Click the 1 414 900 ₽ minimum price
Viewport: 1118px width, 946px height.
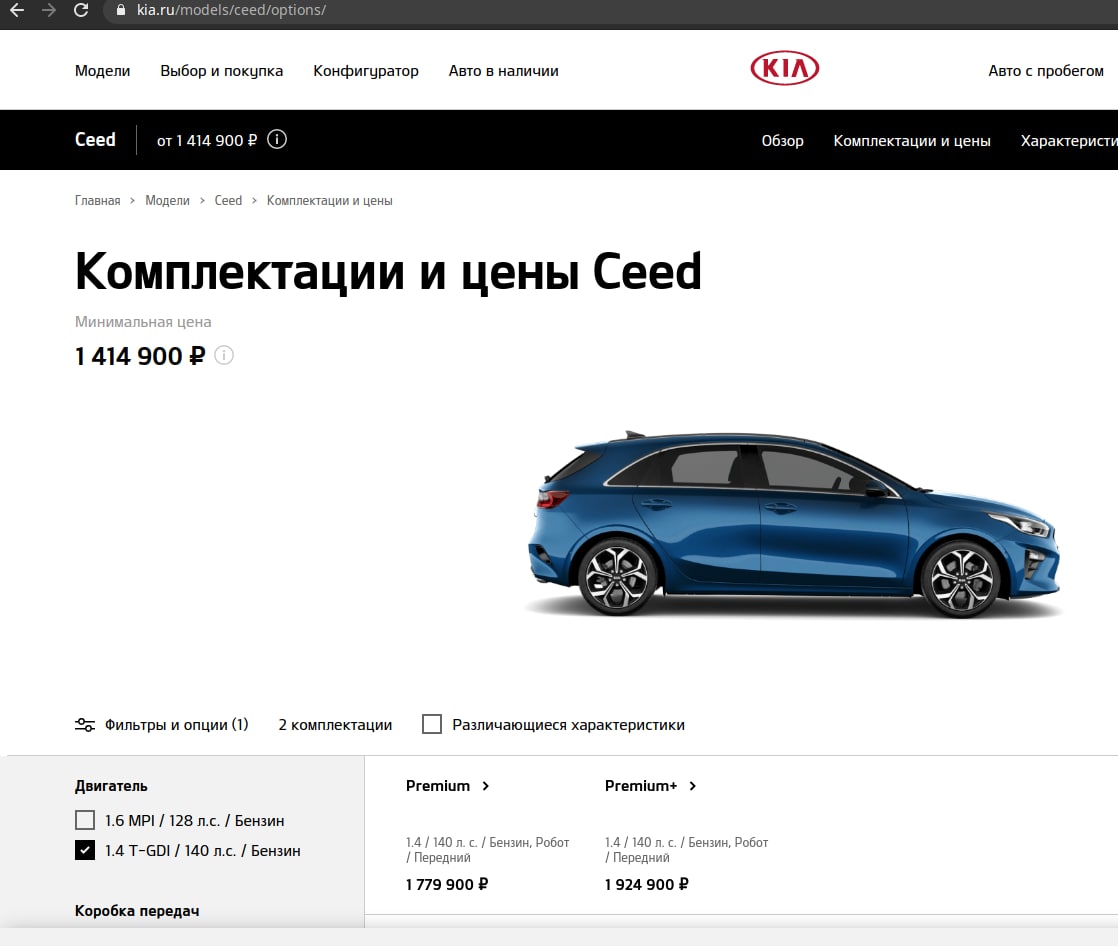140,356
